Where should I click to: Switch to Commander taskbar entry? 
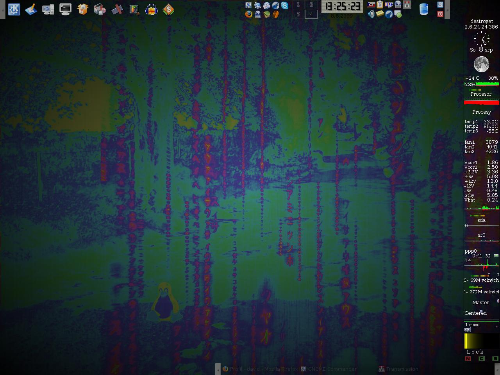click(x=328, y=369)
